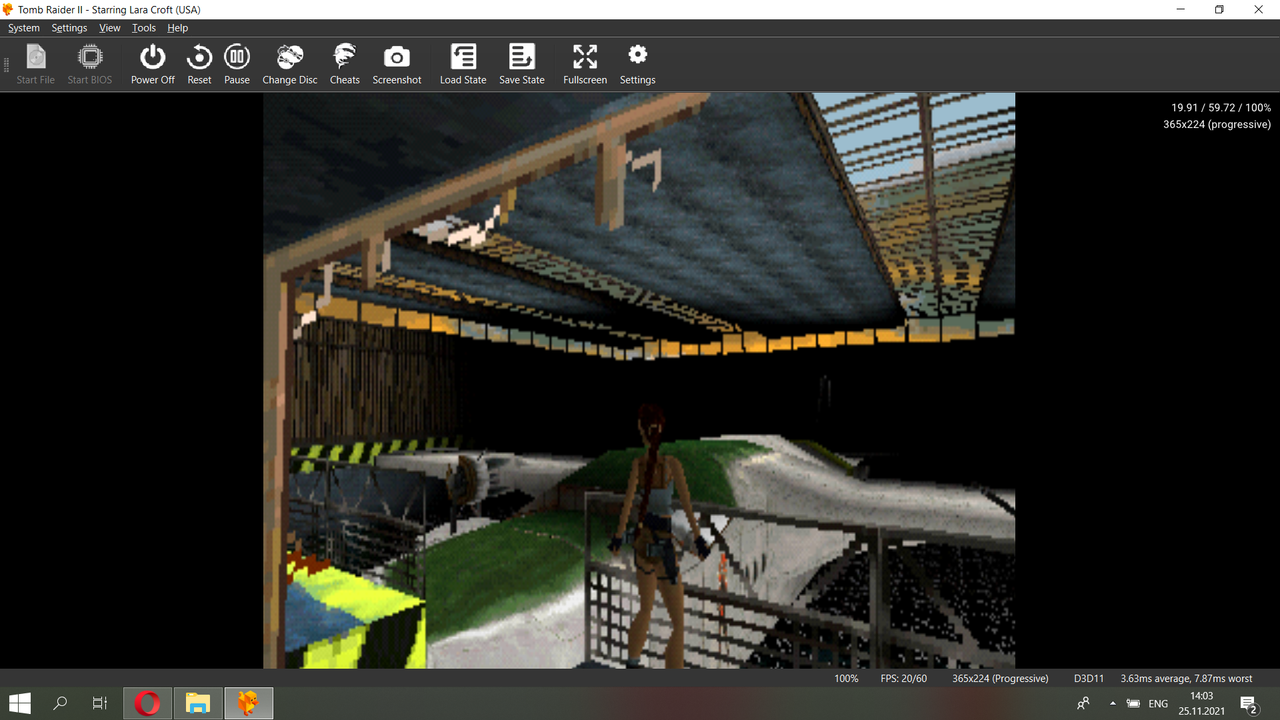Switch the ENG input language
The height and width of the screenshot is (720, 1280).
(1158, 704)
